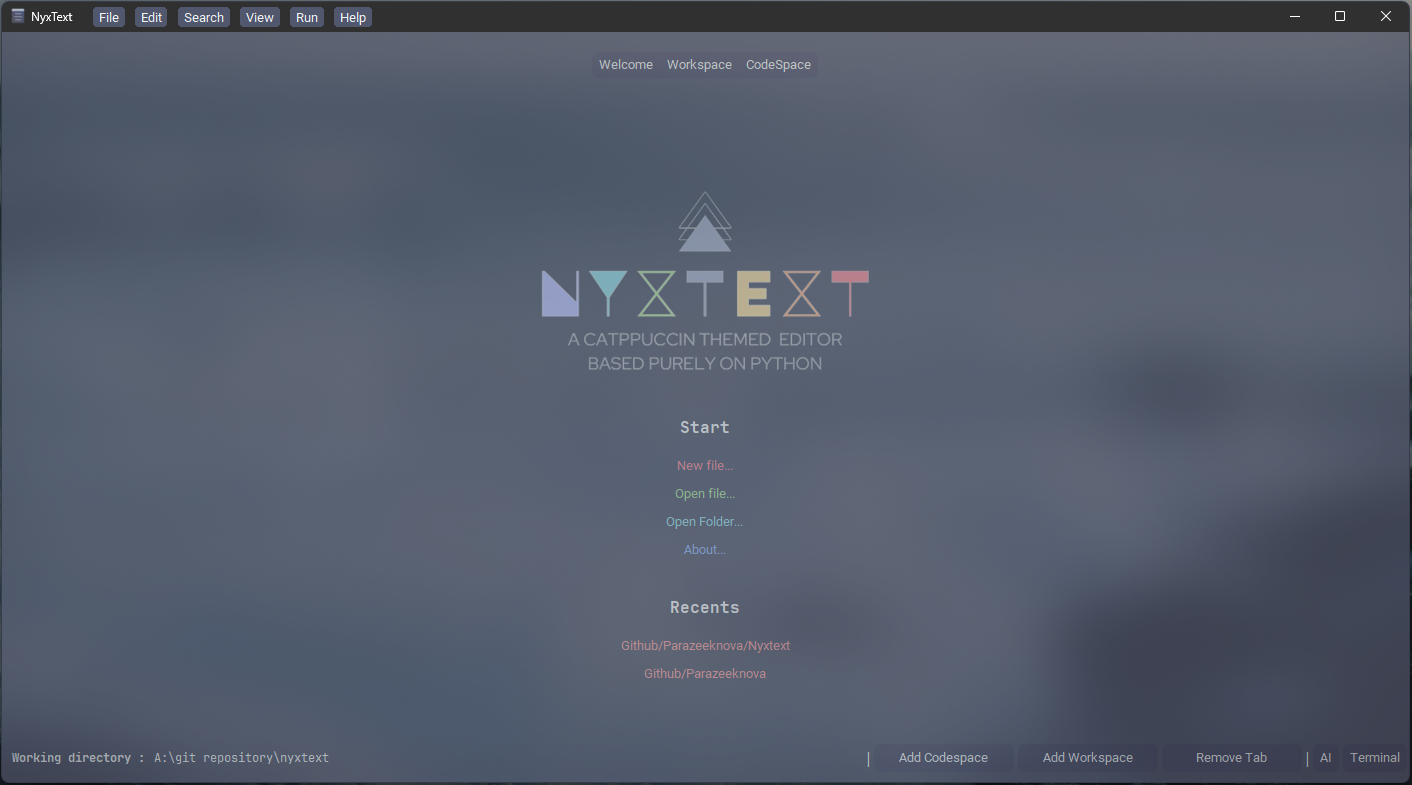Open the View menu

coord(260,17)
